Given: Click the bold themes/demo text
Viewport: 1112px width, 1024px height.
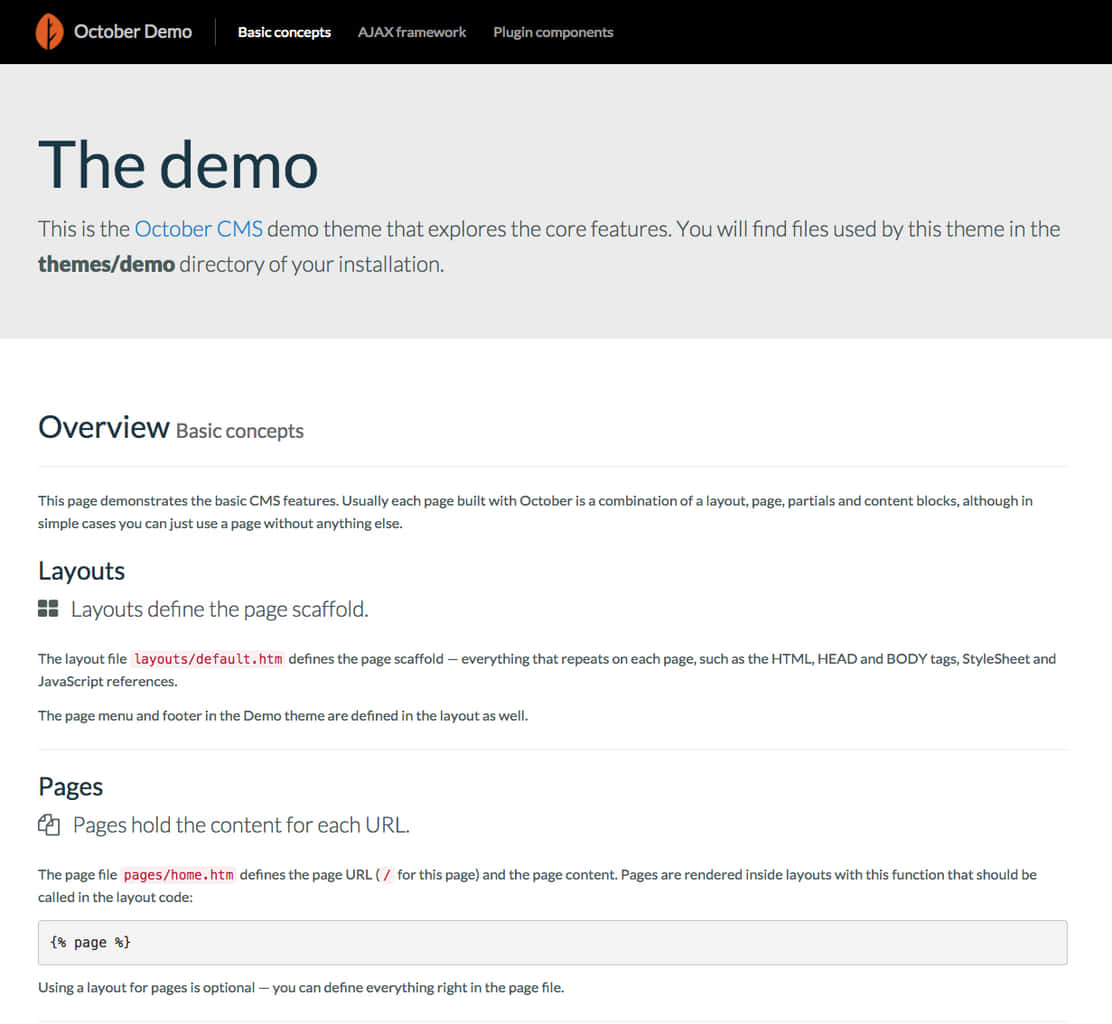Looking at the screenshot, I should tap(106, 265).
